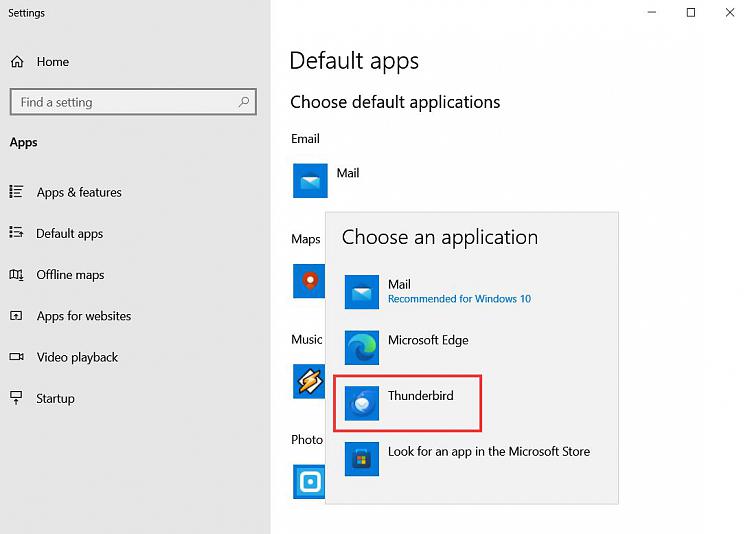Open Apps for websites settings
Screen dimensions: 750x534
click(x=84, y=316)
